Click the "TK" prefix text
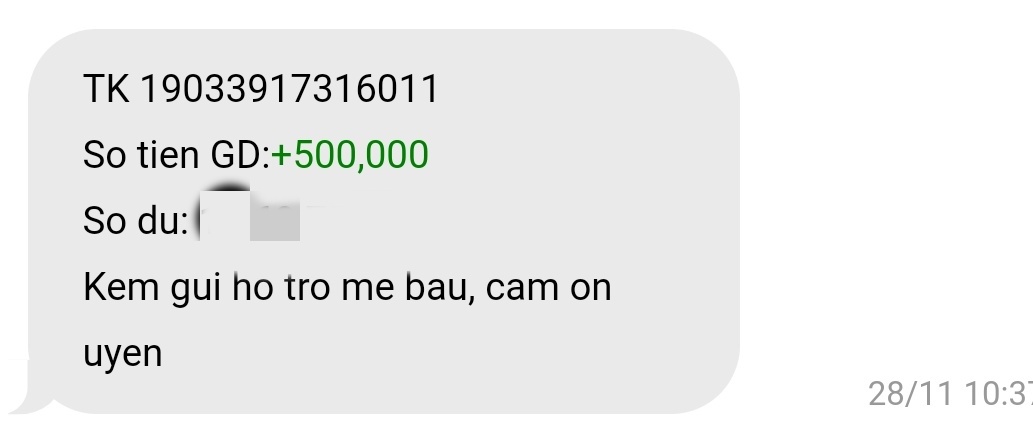The image size is (1033, 441). (106, 89)
